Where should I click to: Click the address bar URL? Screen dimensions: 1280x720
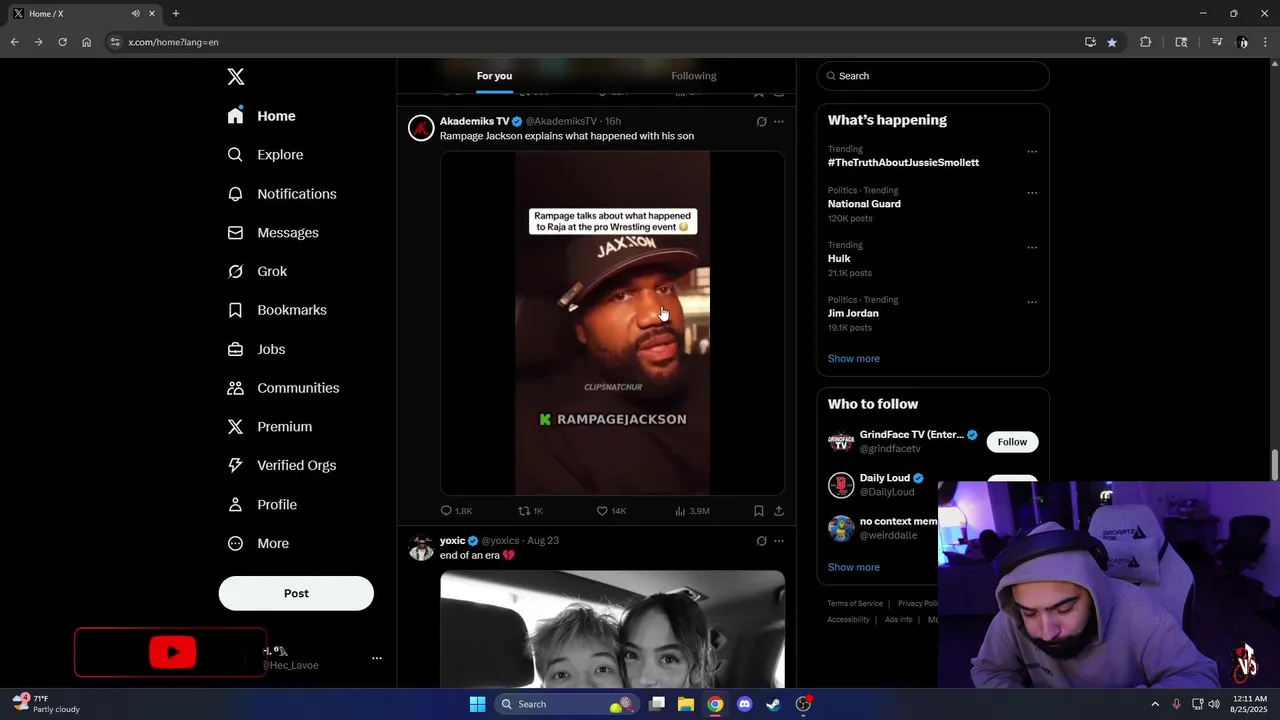[x=173, y=42]
